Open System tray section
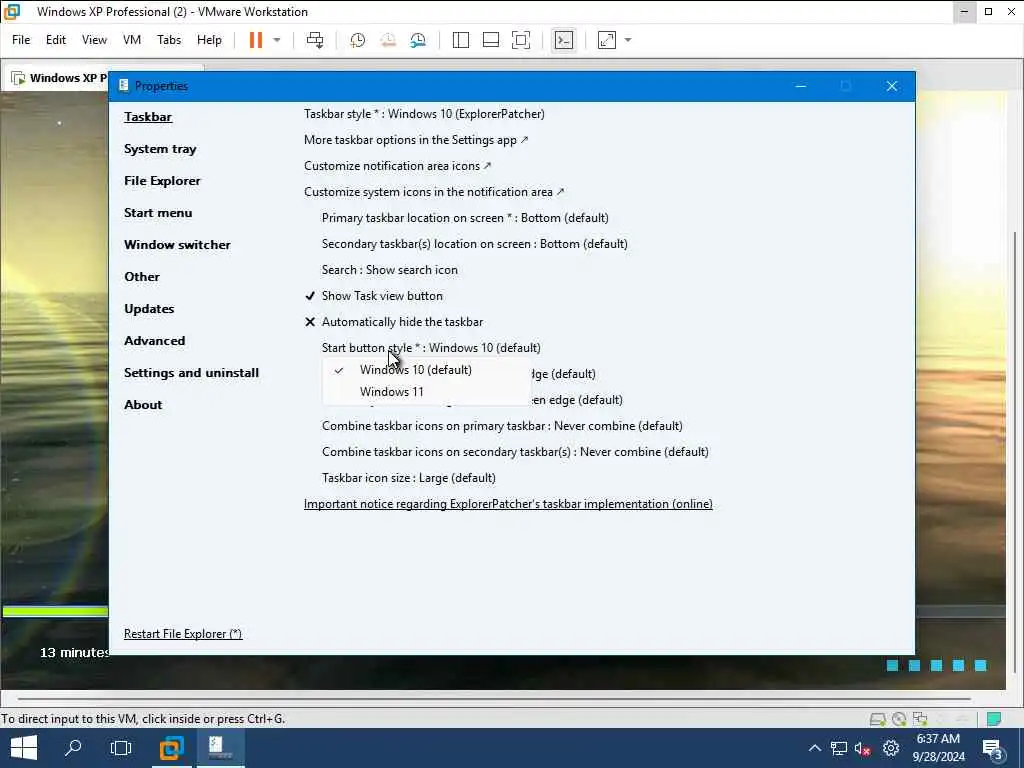 pos(160,149)
